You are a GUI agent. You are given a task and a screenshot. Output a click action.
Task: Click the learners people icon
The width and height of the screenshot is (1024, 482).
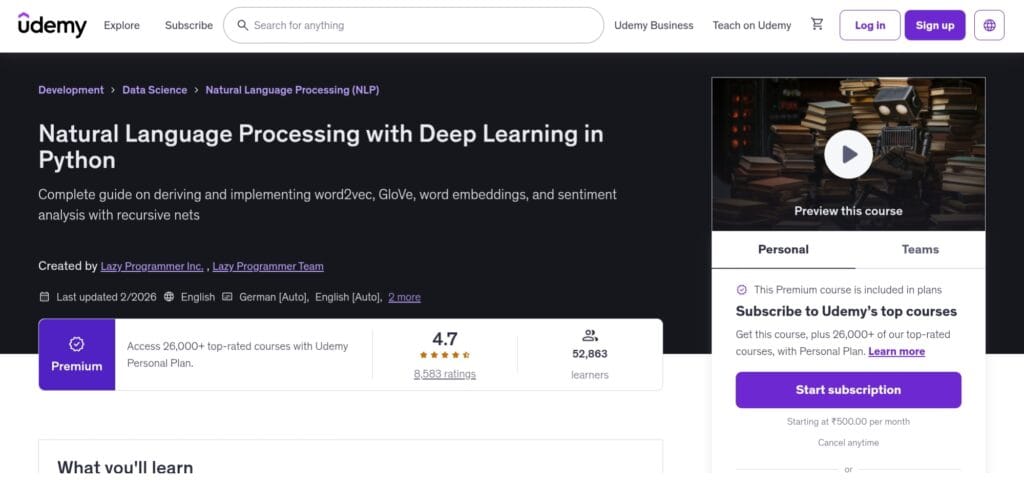tap(590, 336)
